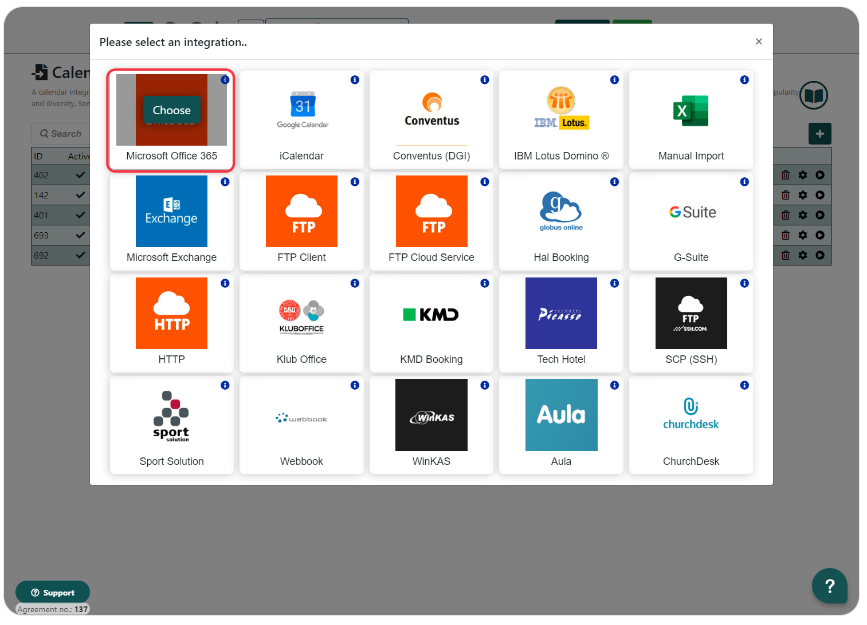Image resolution: width=867 pixels, height=625 pixels.
Task: Open info icon on iCalendar tile
Action: [354, 80]
